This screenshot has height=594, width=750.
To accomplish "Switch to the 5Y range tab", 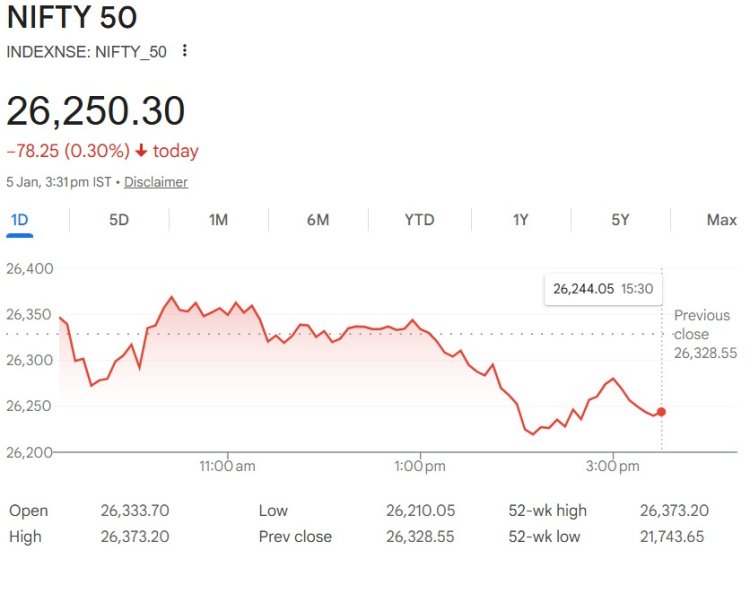I will click(x=620, y=220).
